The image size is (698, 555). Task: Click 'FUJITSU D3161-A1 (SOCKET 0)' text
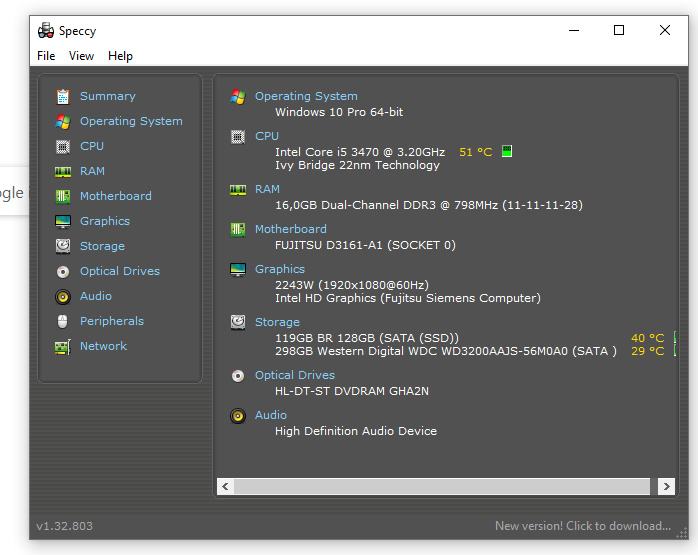[x=365, y=245]
